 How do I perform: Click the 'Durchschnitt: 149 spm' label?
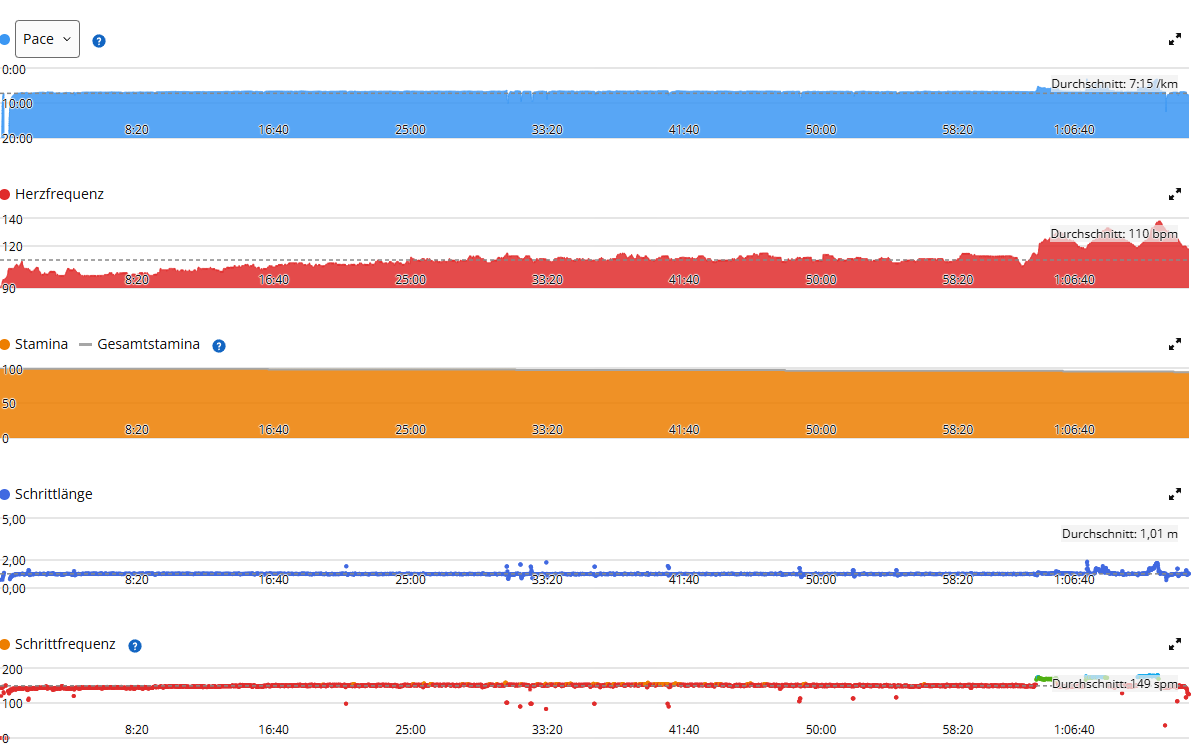click(1115, 684)
